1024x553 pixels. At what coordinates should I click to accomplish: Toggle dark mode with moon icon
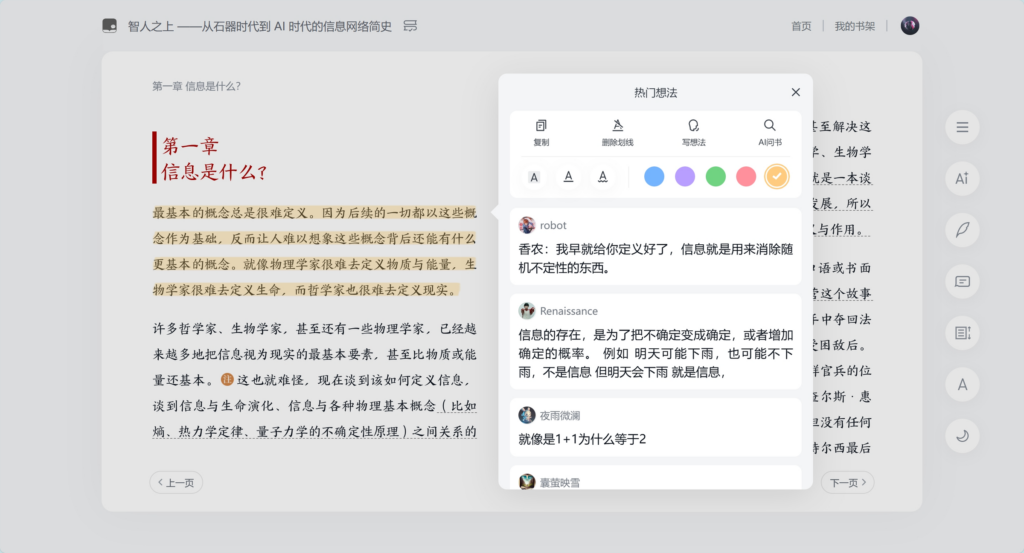pos(962,436)
